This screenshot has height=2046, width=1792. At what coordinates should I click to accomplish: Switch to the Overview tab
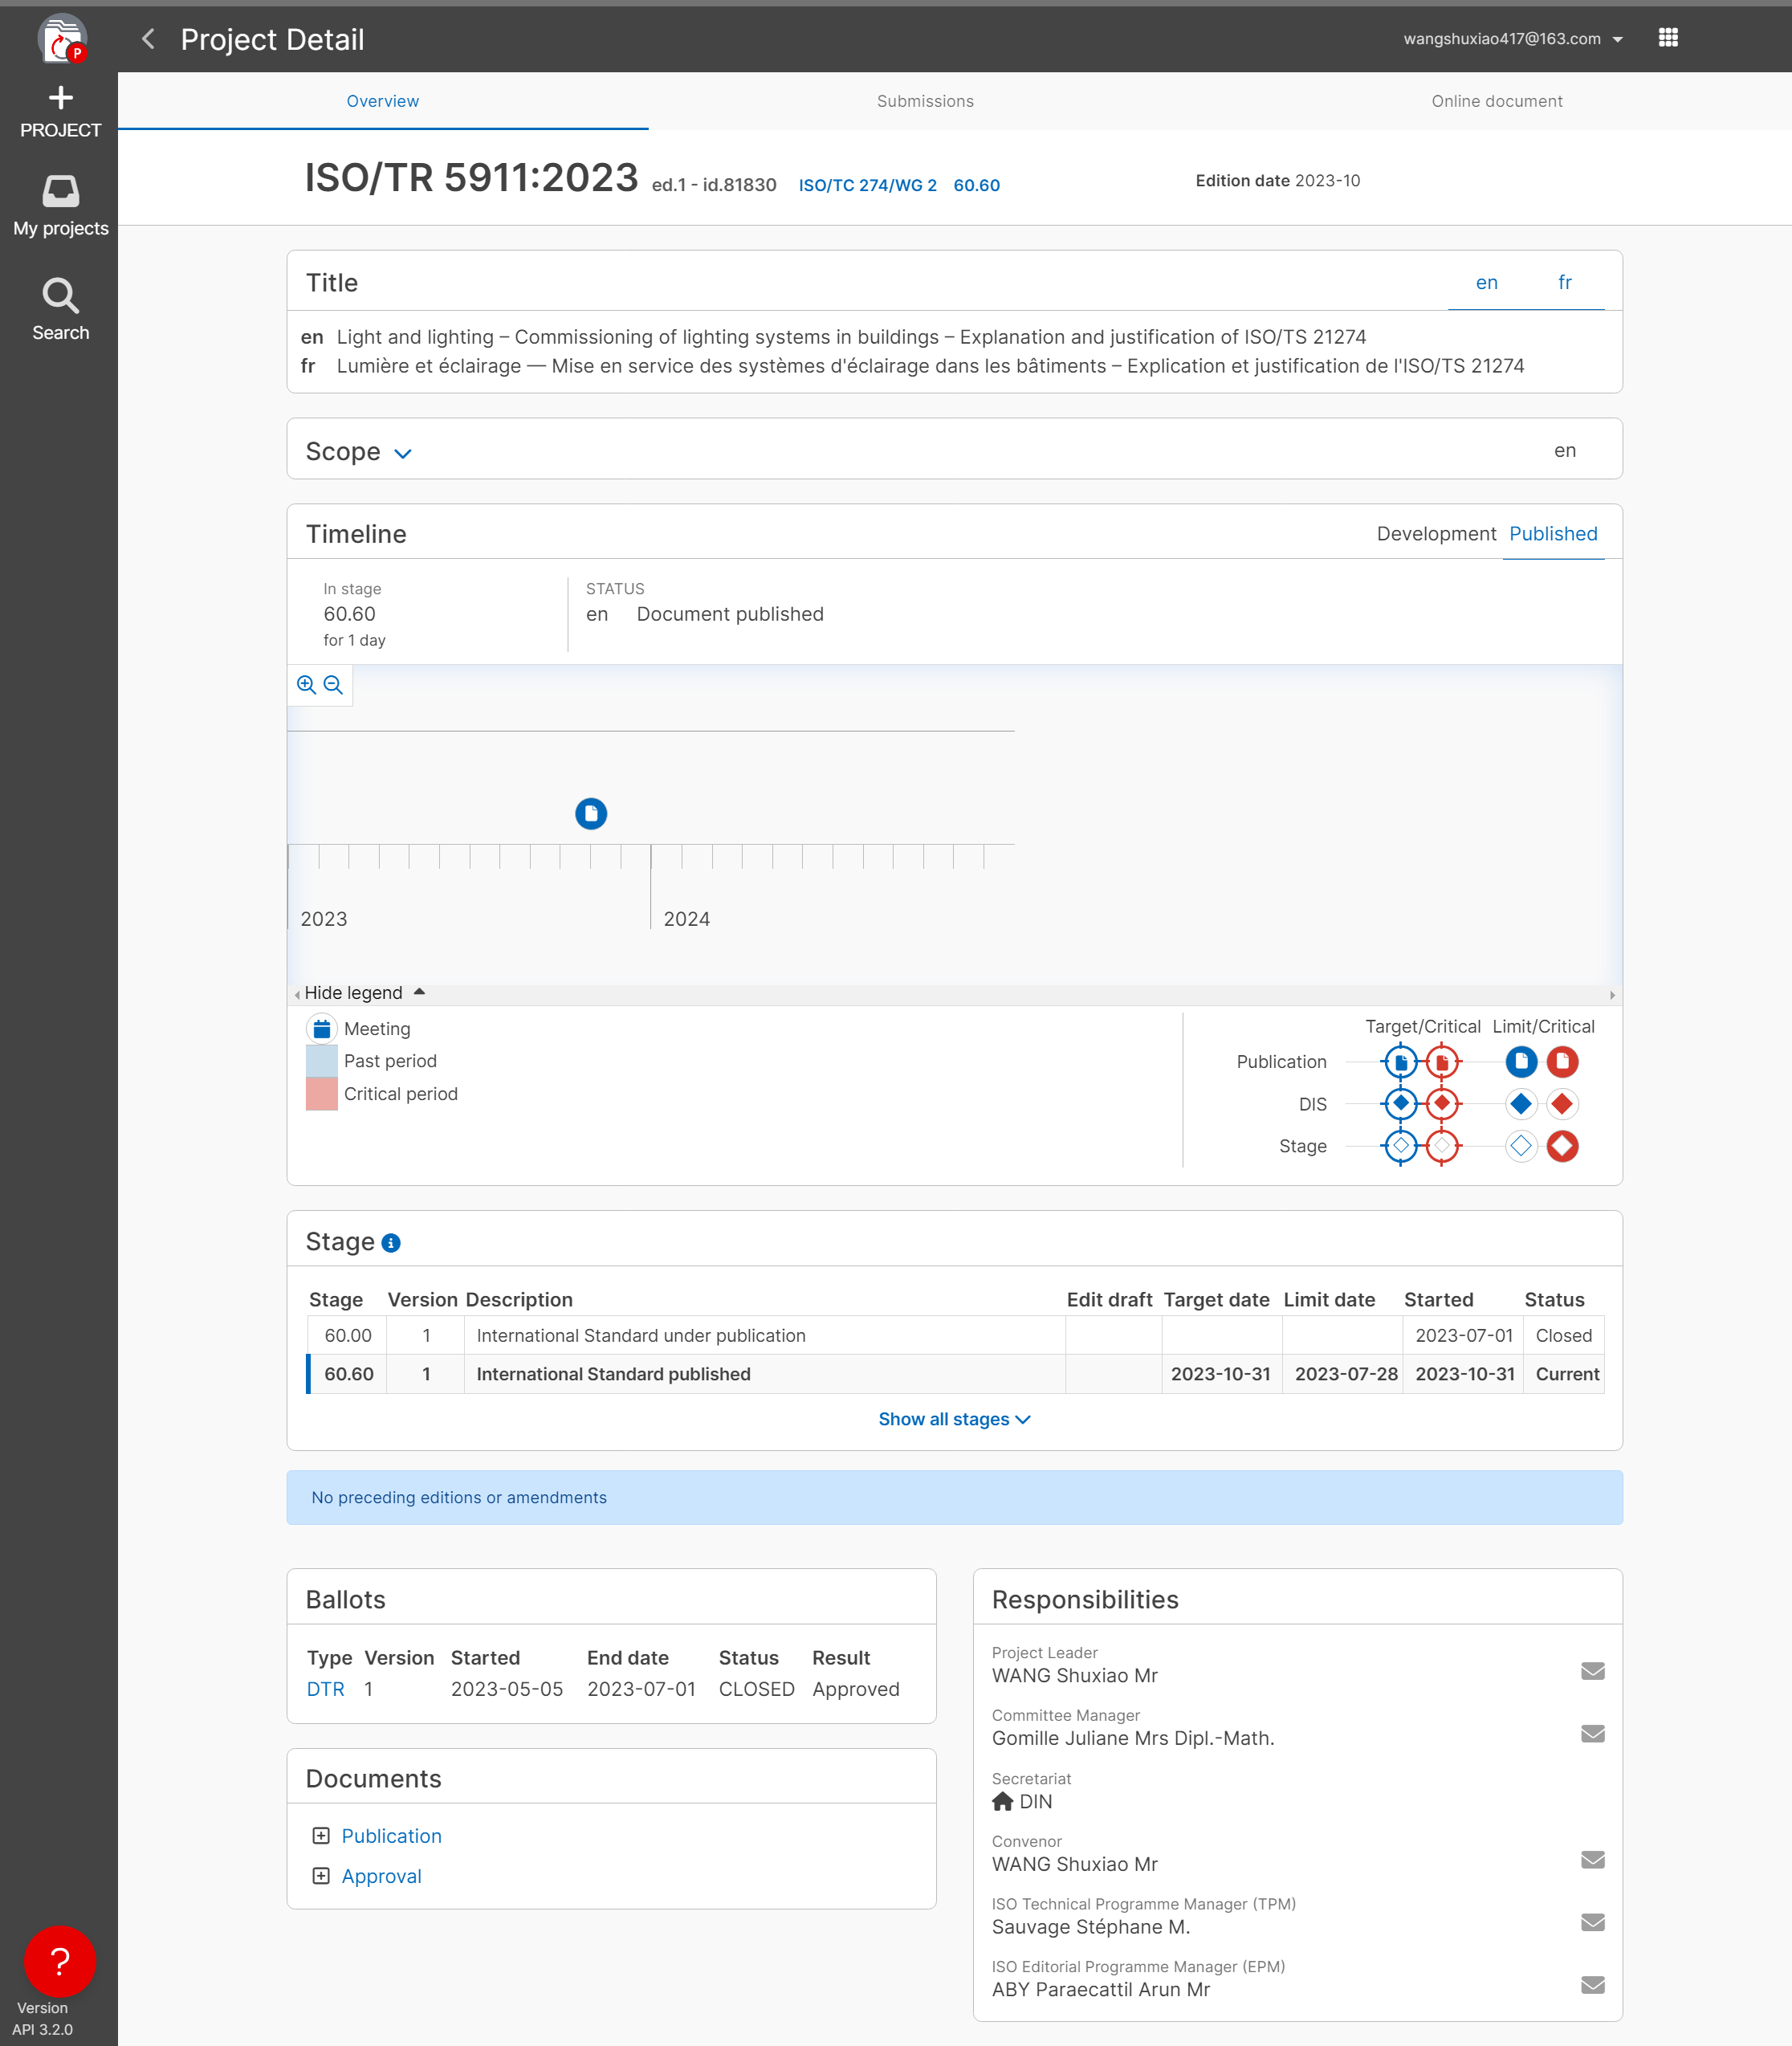pos(383,101)
